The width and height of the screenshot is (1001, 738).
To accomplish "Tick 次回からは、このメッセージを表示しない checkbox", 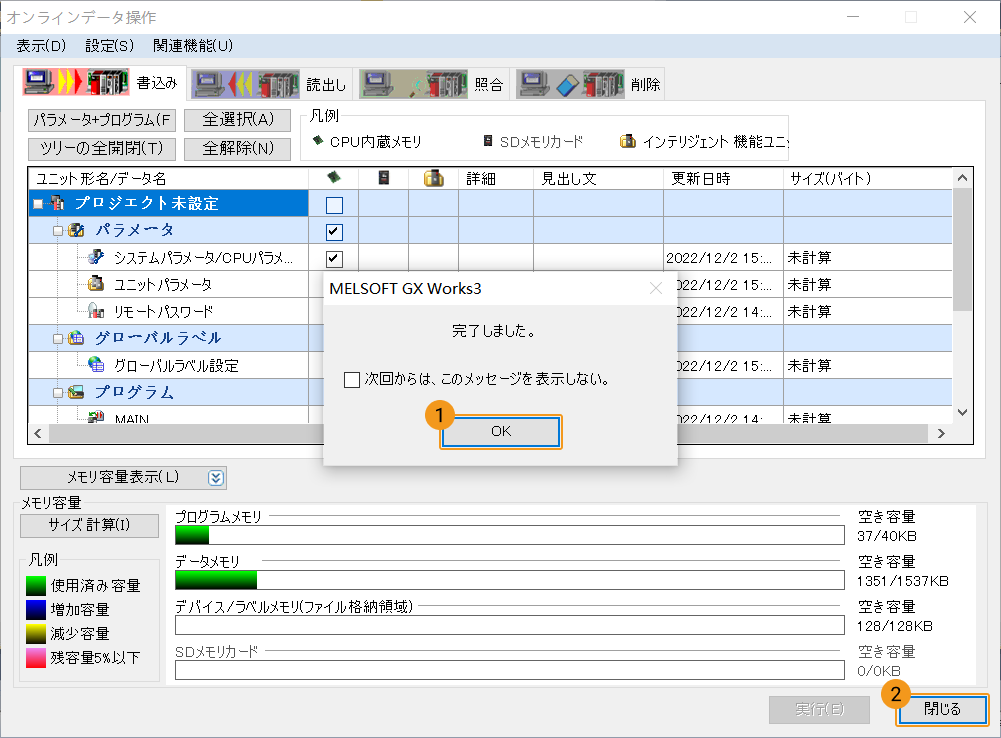I will pyautogui.click(x=352, y=380).
